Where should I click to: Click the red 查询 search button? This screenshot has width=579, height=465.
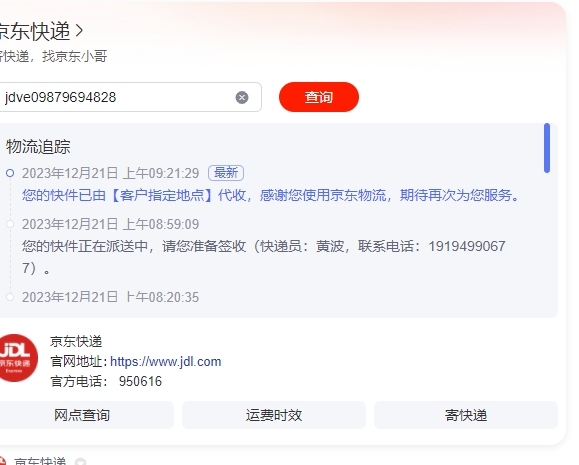(x=319, y=97)
